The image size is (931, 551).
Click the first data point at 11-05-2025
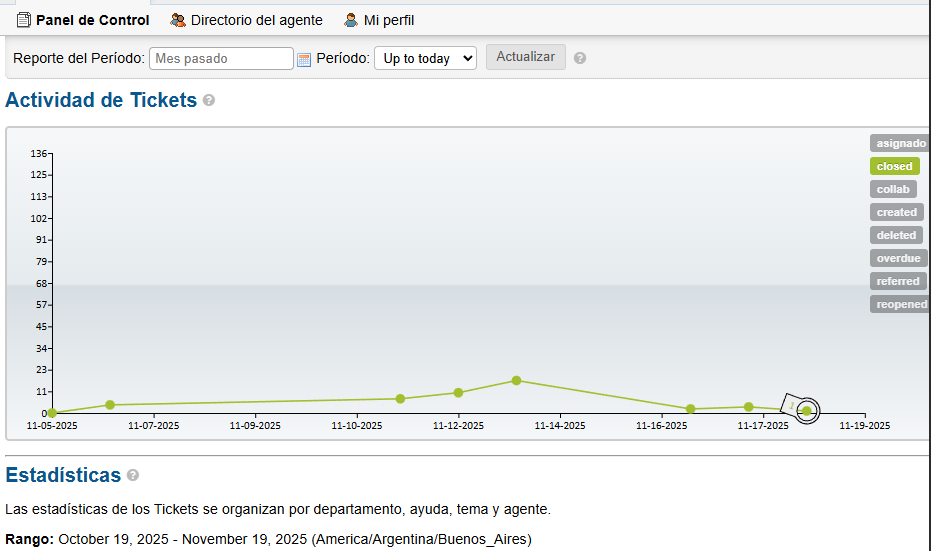(52, 413)
